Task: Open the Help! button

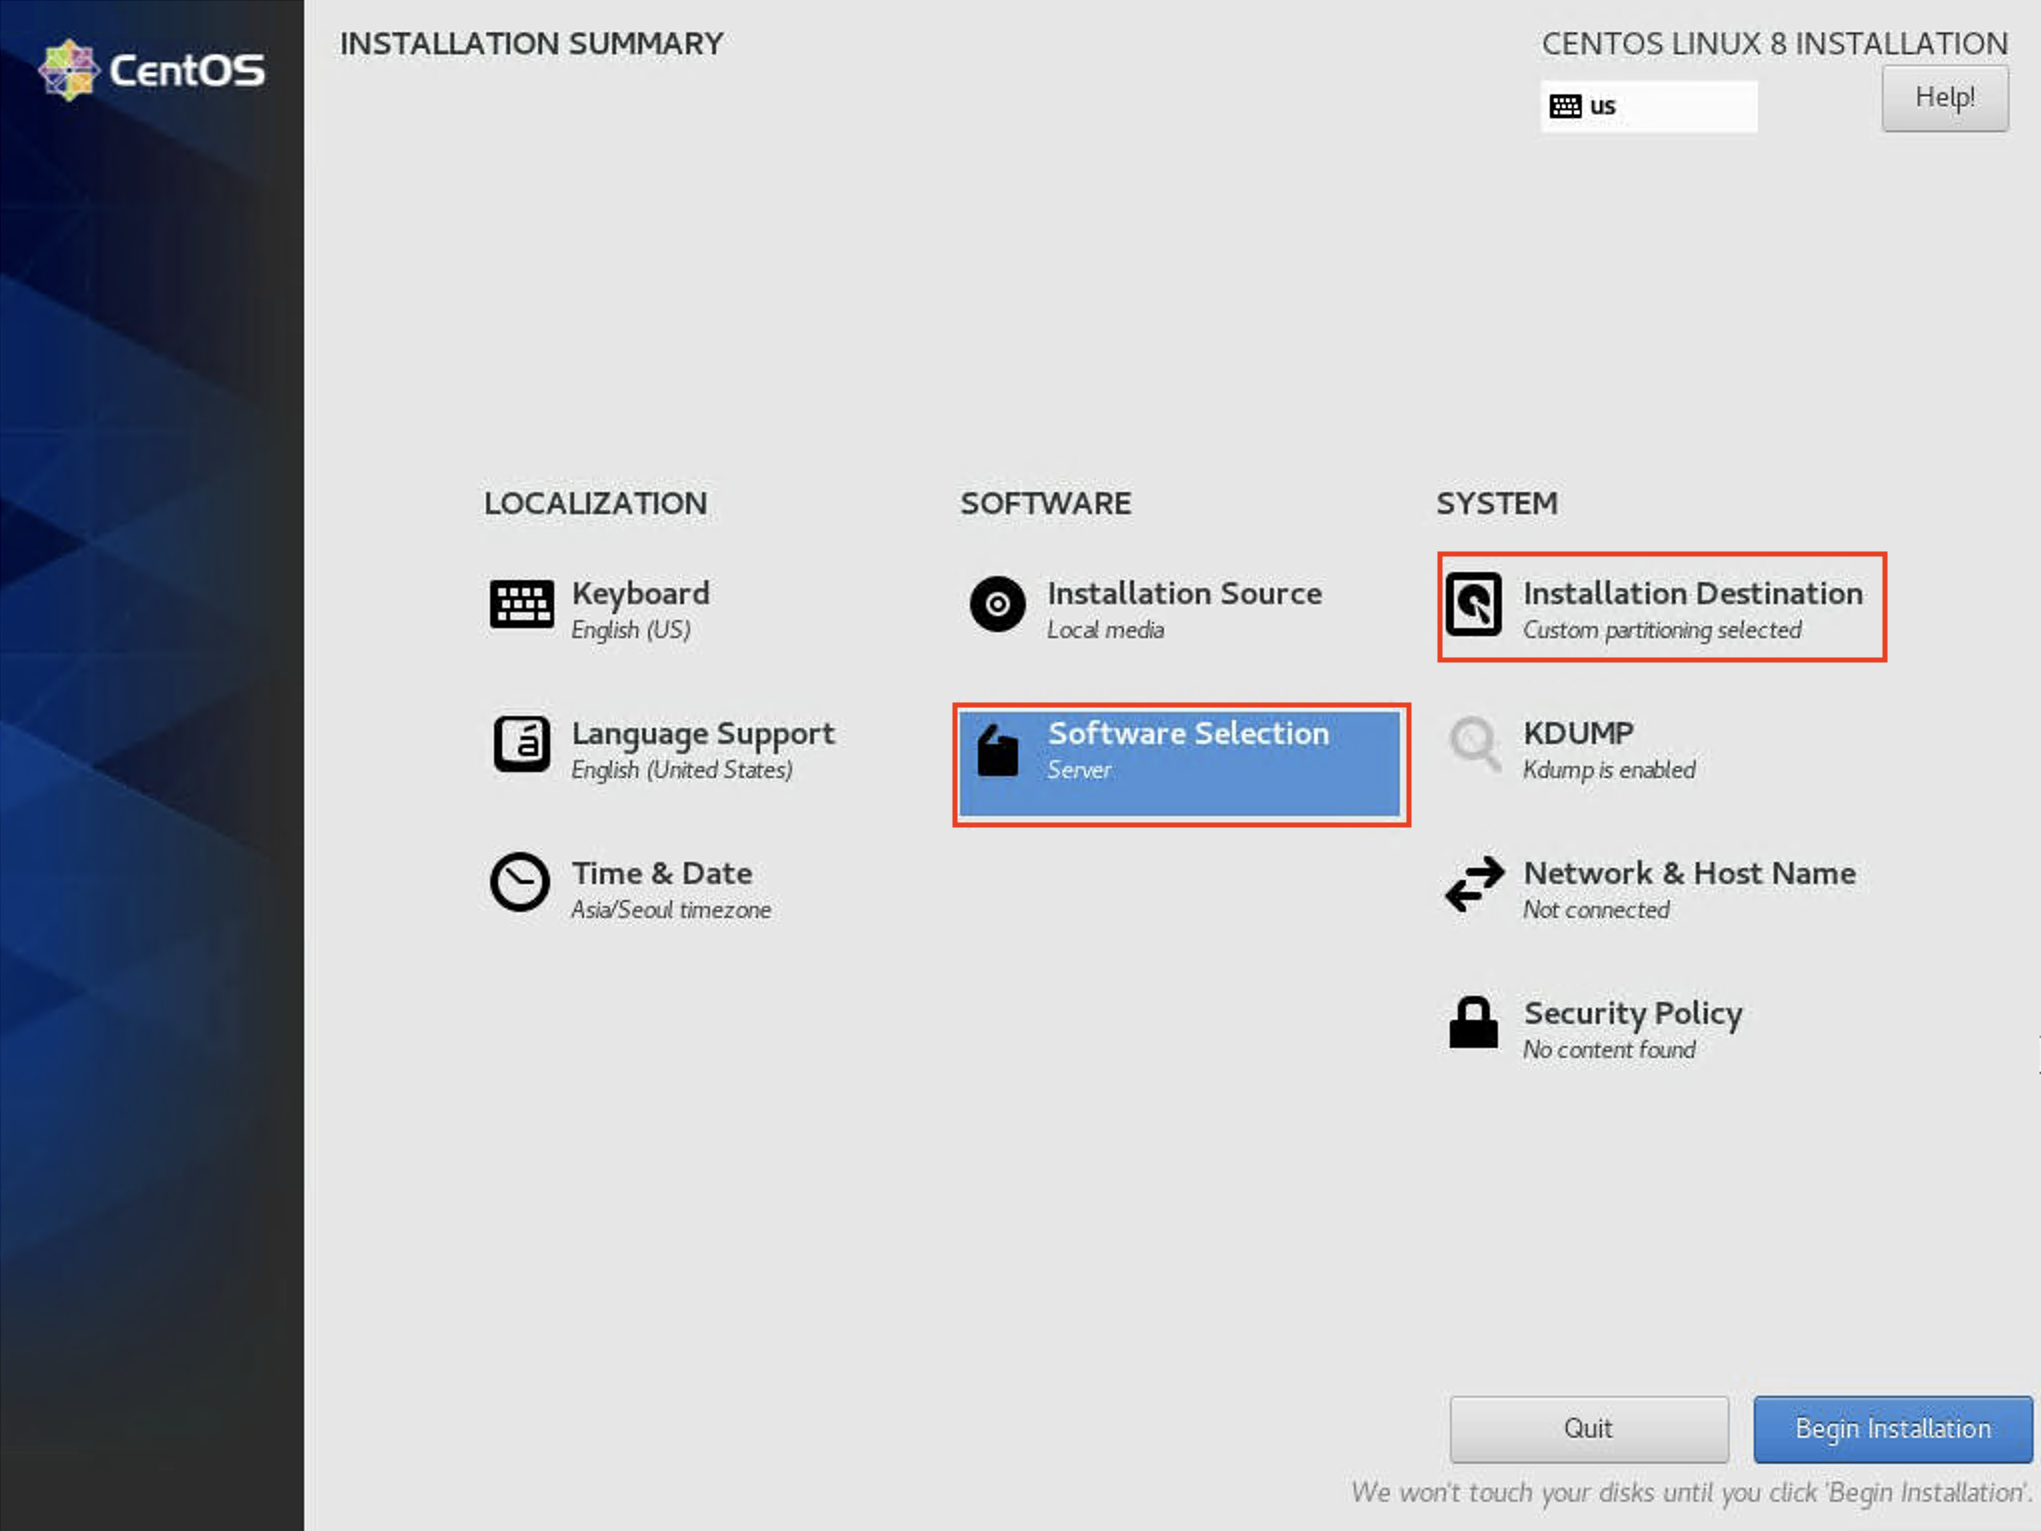Action: (x=1944, y=98)
